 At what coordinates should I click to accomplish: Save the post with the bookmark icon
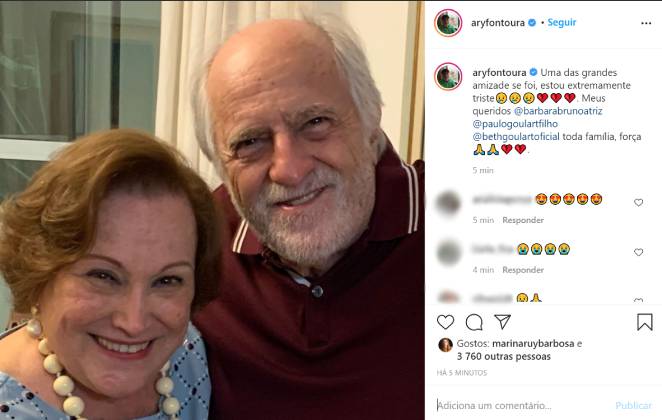coord(645,322)
